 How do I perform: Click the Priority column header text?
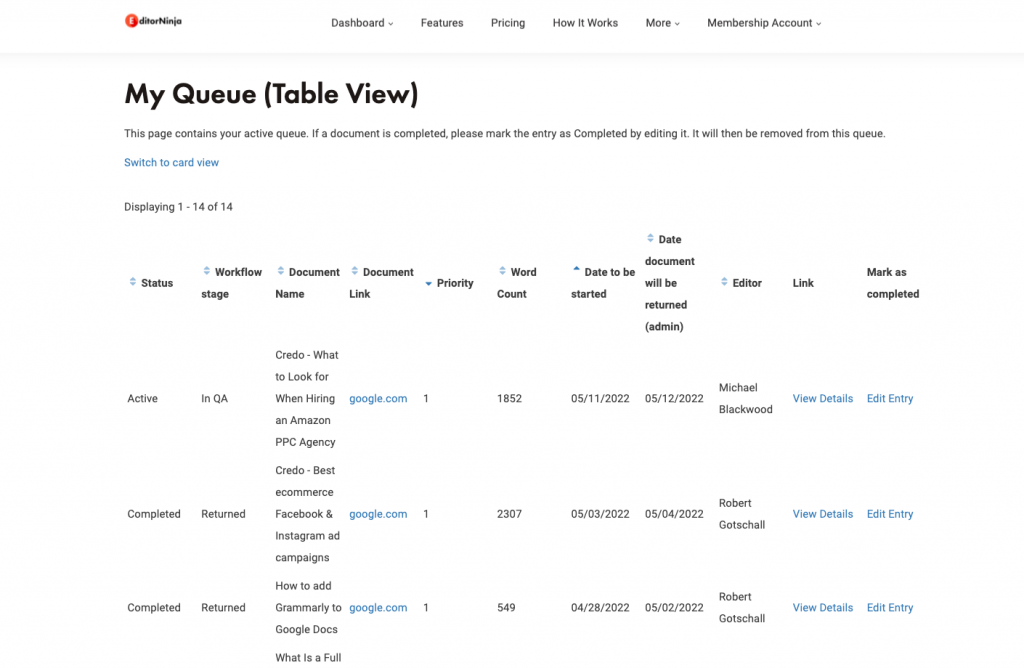(x=455, y=283)
